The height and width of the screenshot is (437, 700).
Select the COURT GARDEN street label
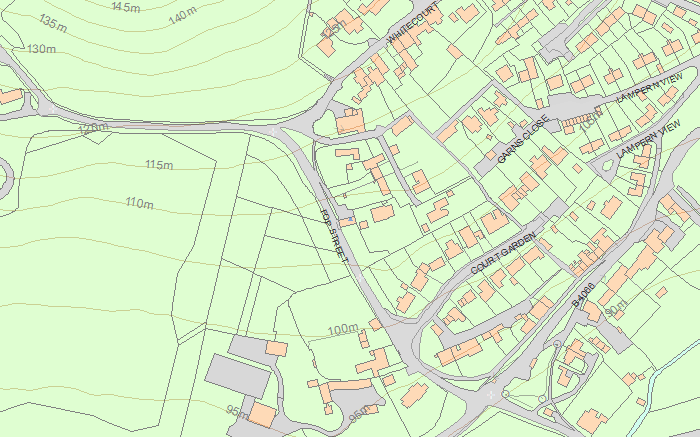pos(503,254)
